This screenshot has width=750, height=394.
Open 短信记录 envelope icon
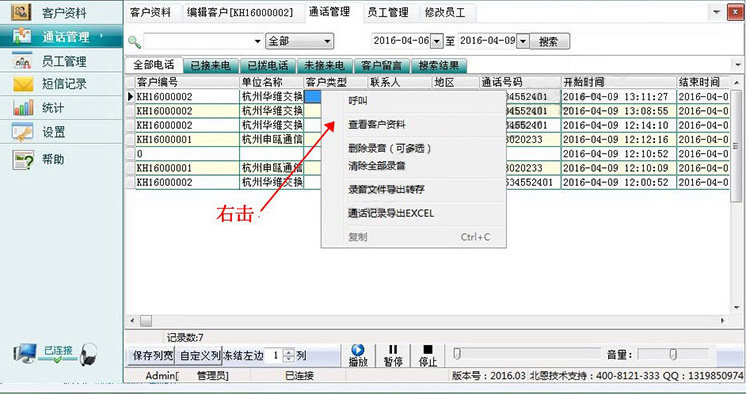point(23,84)
